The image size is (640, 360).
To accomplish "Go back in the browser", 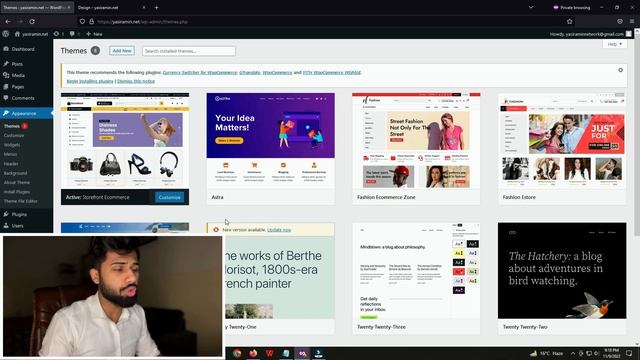I will (x=8, y=21).
